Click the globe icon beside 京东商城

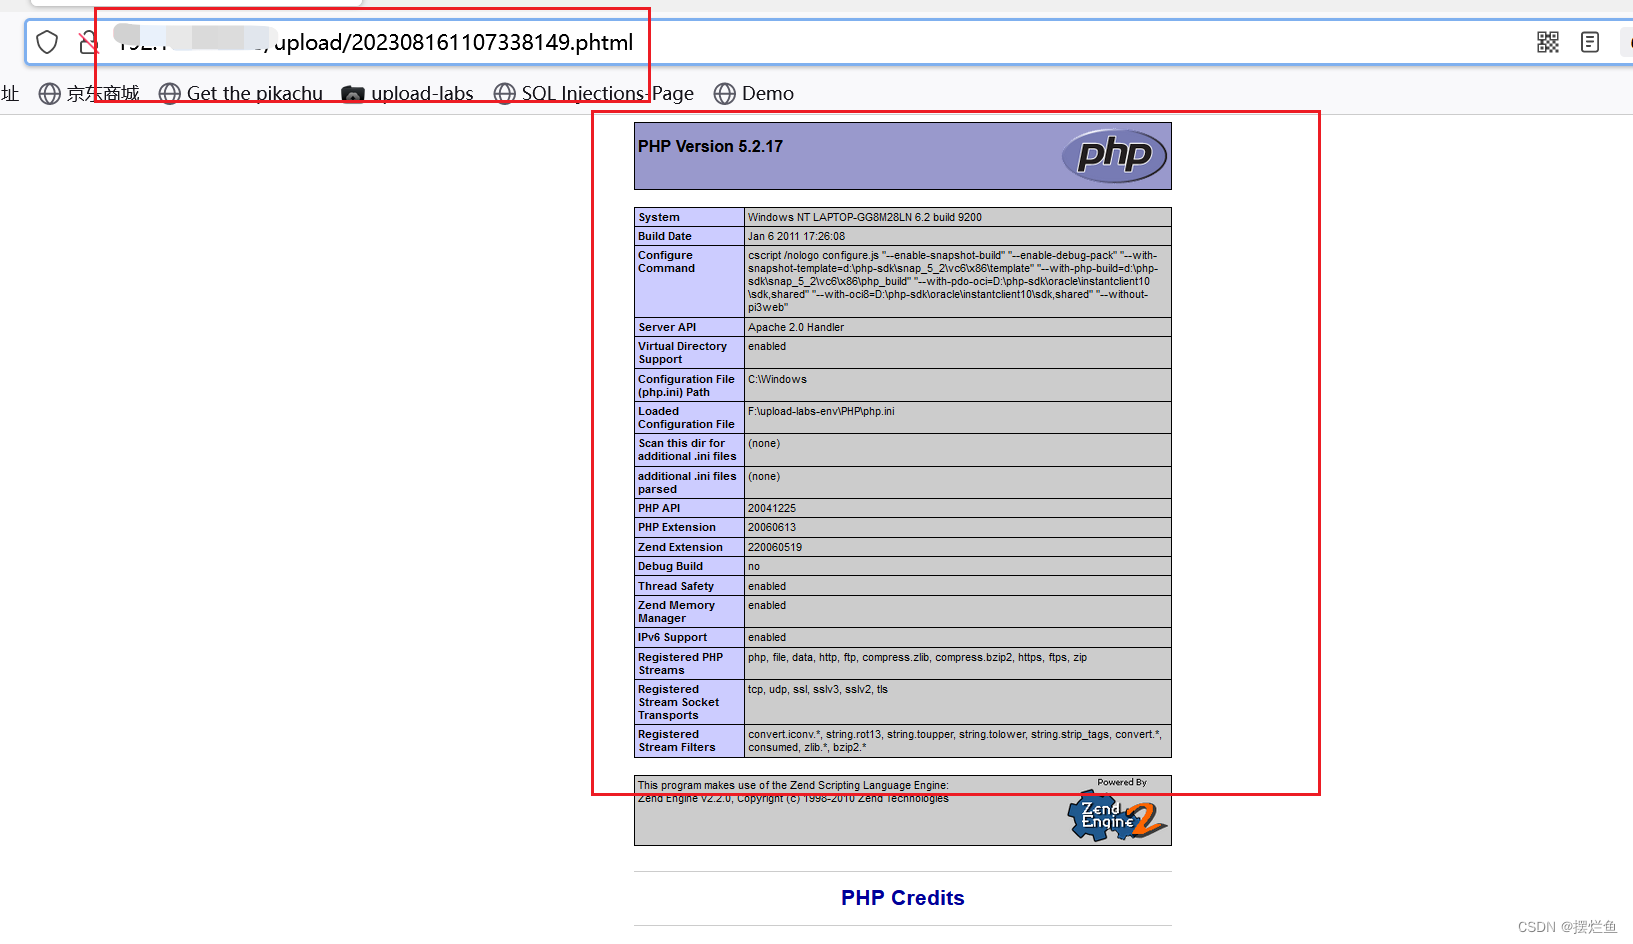click(x=50, y=93)
